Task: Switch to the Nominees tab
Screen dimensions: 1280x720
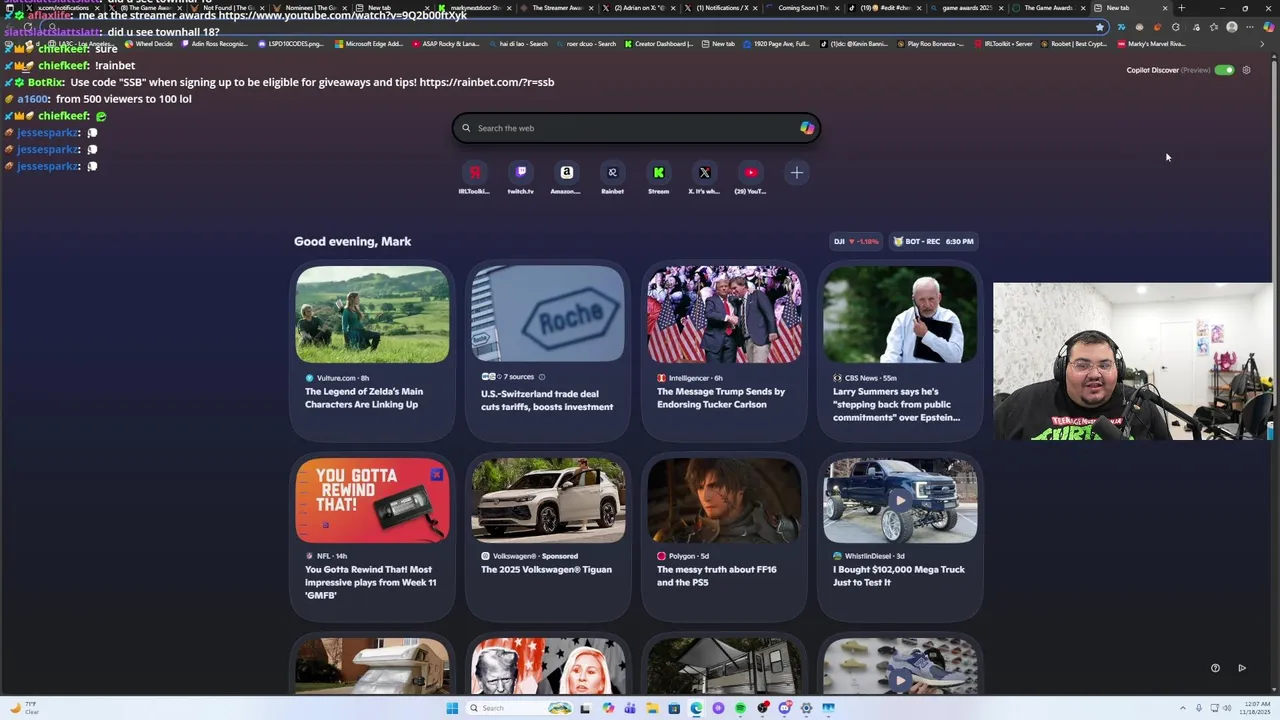Action: point(309,8)
